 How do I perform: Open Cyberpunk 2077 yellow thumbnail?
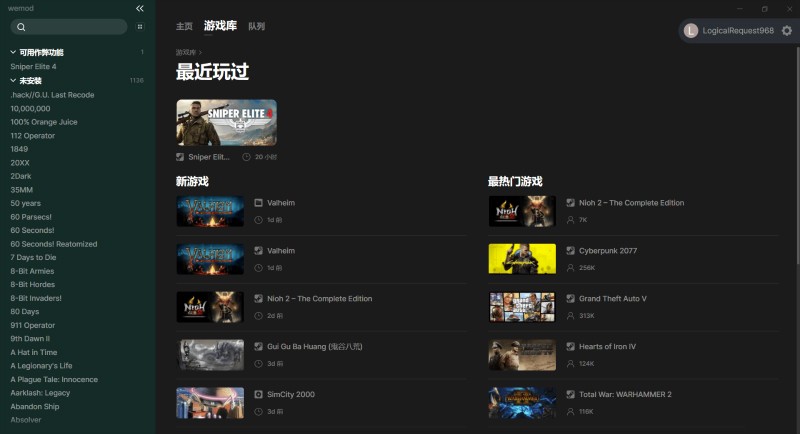coord(522,259)
